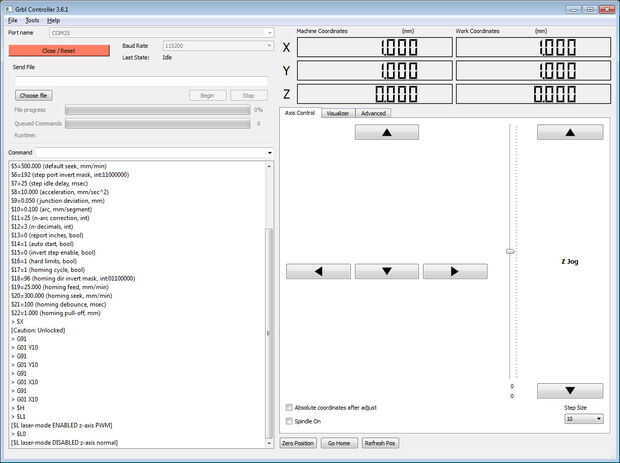The width and height of the screenshot is (620, 463).
Task: Select '$7=25 (step idle delay, msec)' line
Action: tap(49, 183)
